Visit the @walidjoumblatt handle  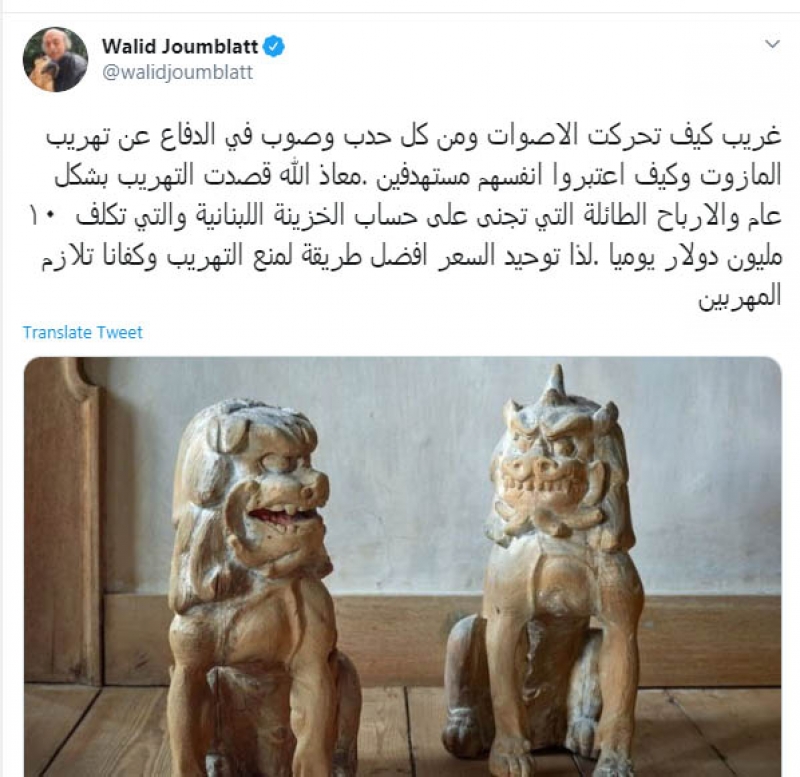click(x=178, y=72)
